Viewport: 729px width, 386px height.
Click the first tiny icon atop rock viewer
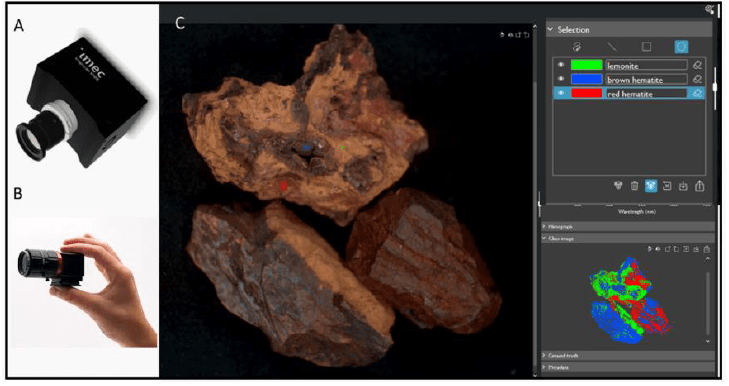point(502,35)
